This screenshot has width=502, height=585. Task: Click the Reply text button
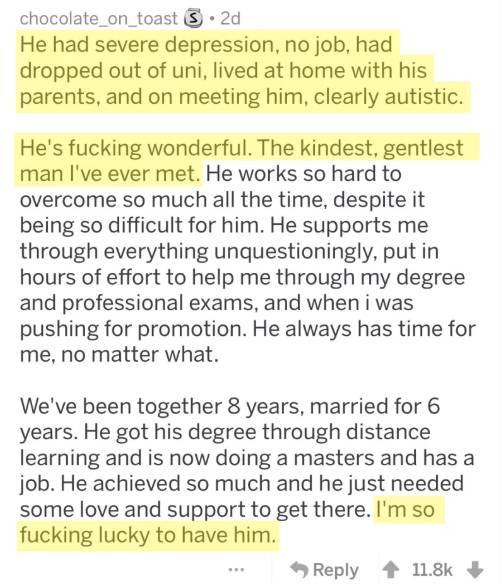(336, 570)
